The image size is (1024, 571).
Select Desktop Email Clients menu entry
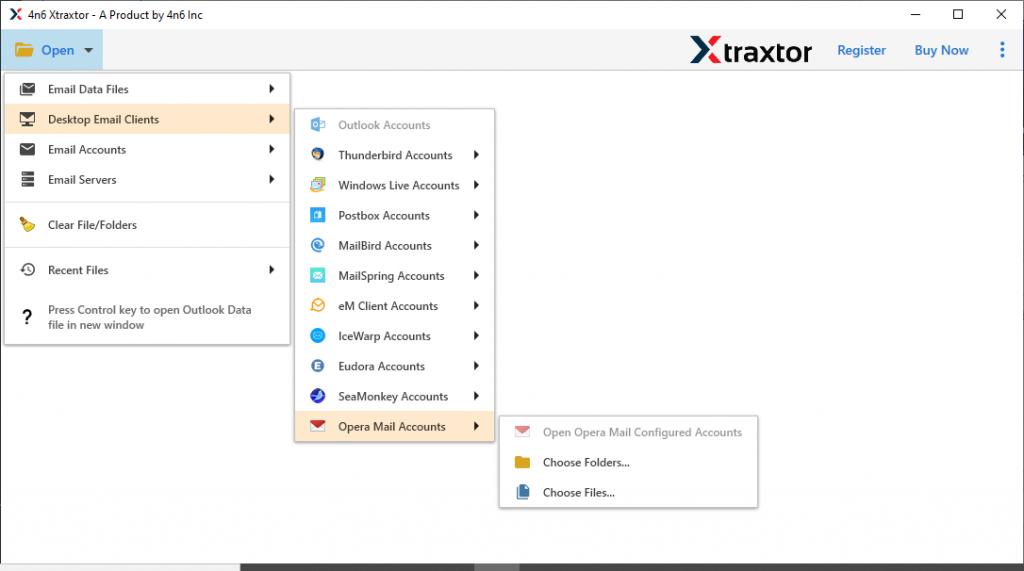coord(147,119)
